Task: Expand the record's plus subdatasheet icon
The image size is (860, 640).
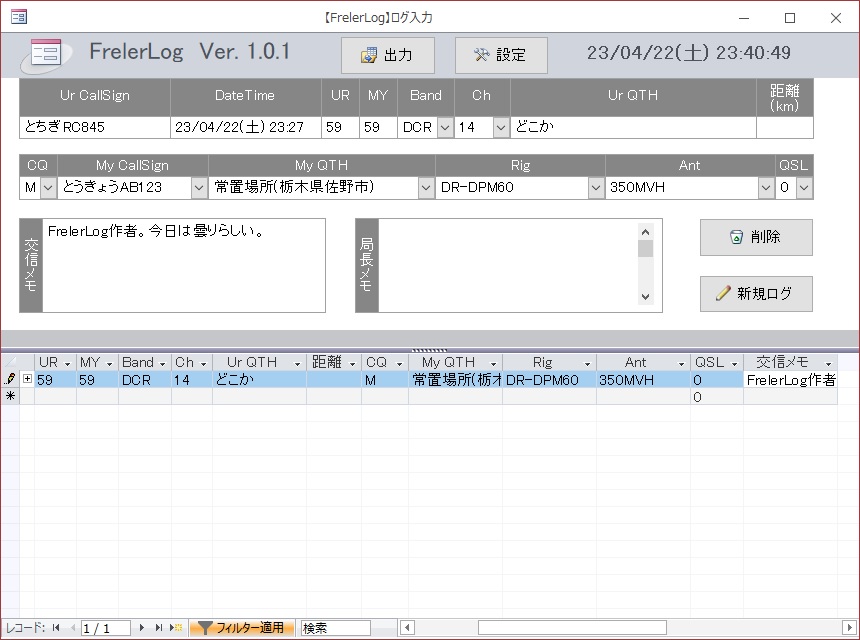Action: pyautogui.click(x=27, y=379)
